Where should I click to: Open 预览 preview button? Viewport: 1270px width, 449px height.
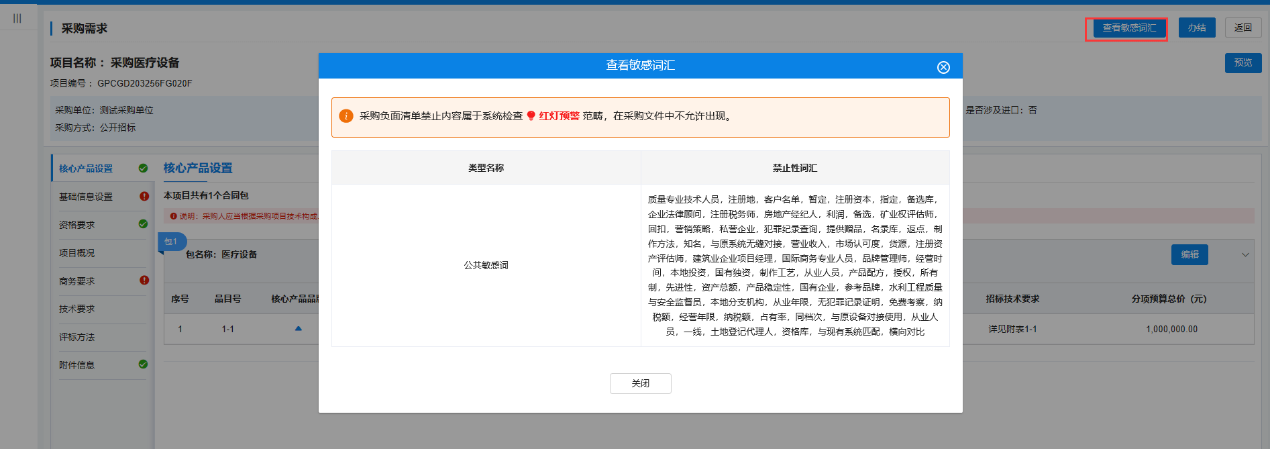coord(1242,63)
